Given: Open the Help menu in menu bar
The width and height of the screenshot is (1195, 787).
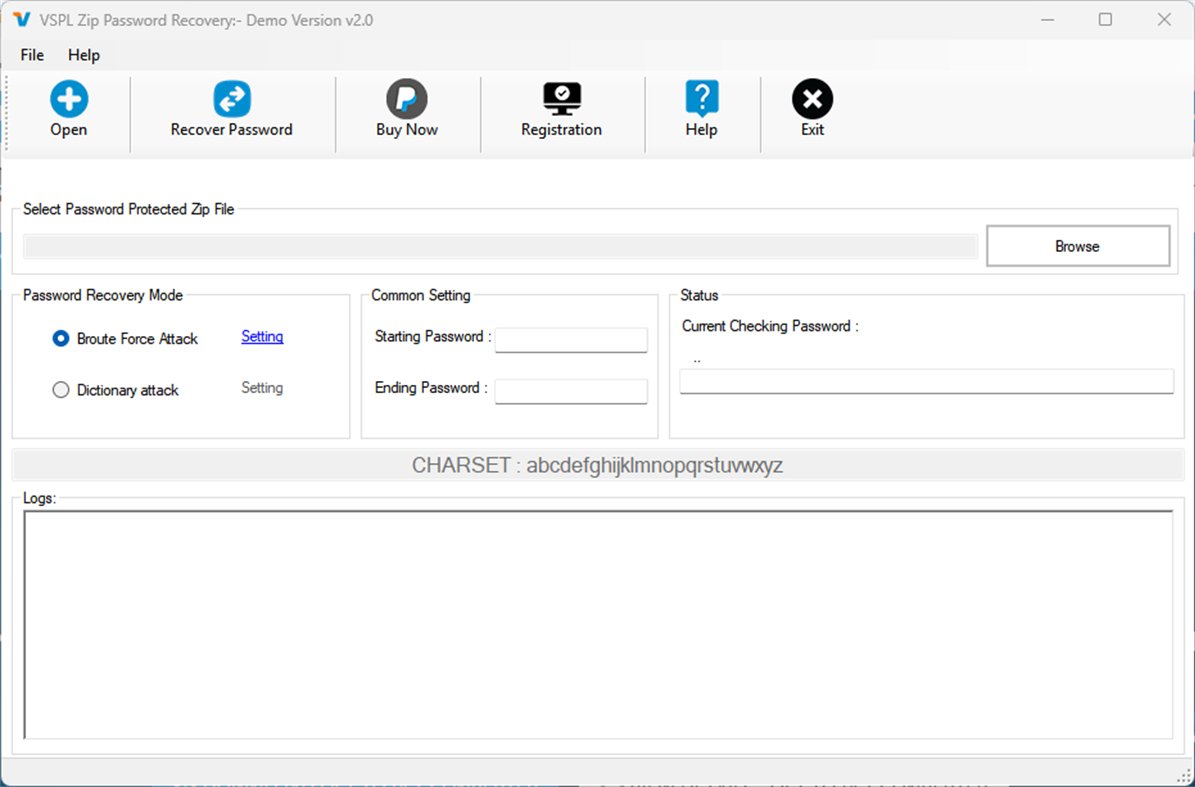Looking at the screenshot, I should point(84,55).
